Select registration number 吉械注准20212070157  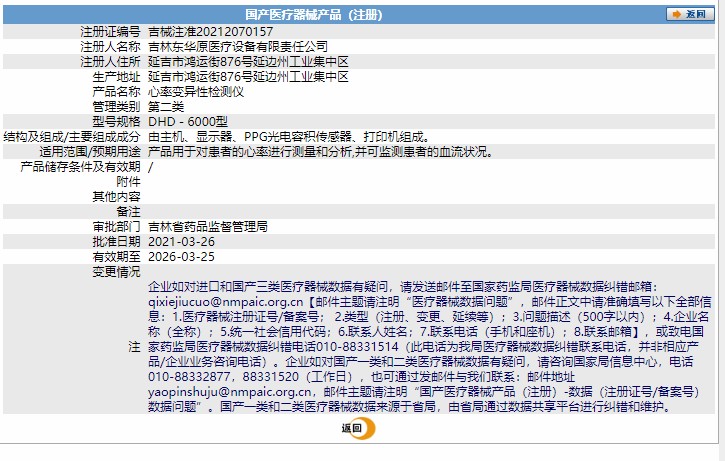(x=210, y=31)
